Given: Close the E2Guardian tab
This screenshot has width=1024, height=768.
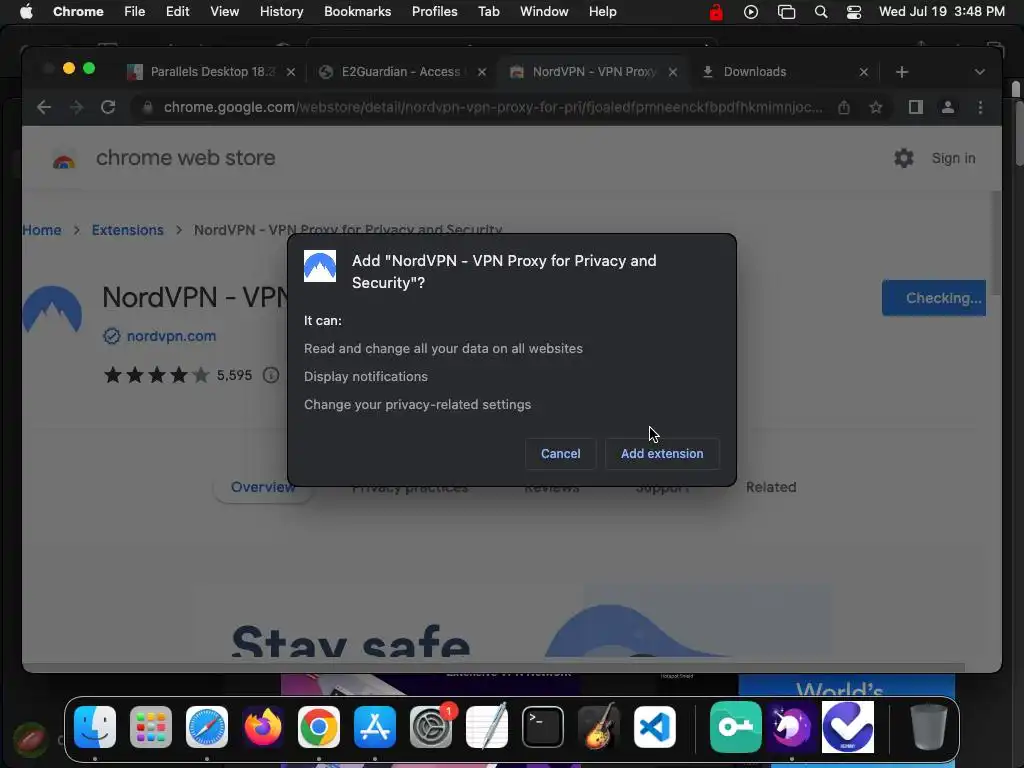Looking at the screenshot, I should coord(482,72).
